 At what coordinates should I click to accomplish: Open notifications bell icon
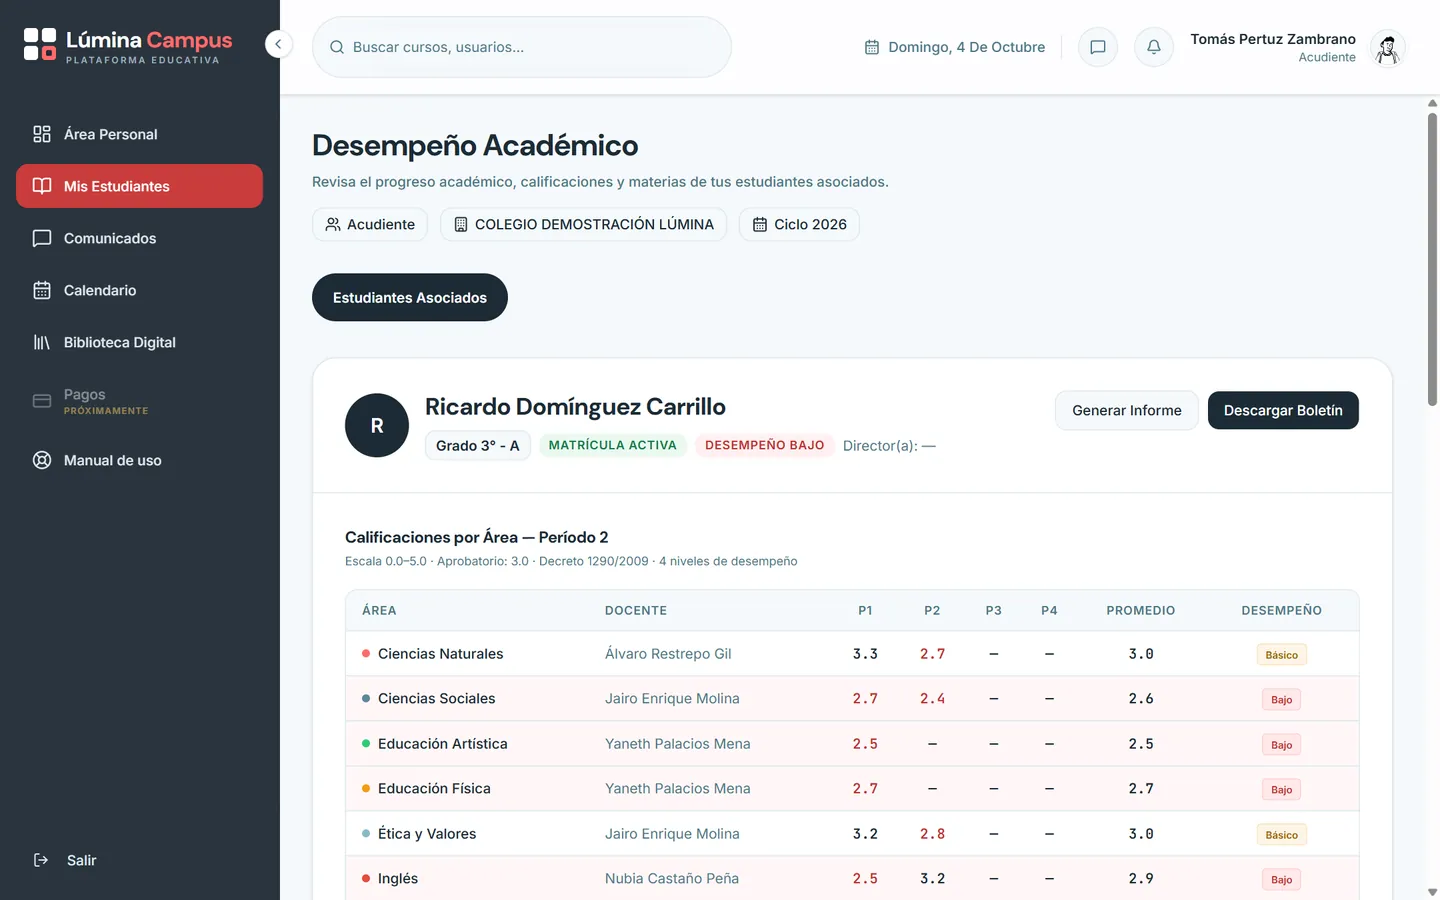[x=1153, y=47]
